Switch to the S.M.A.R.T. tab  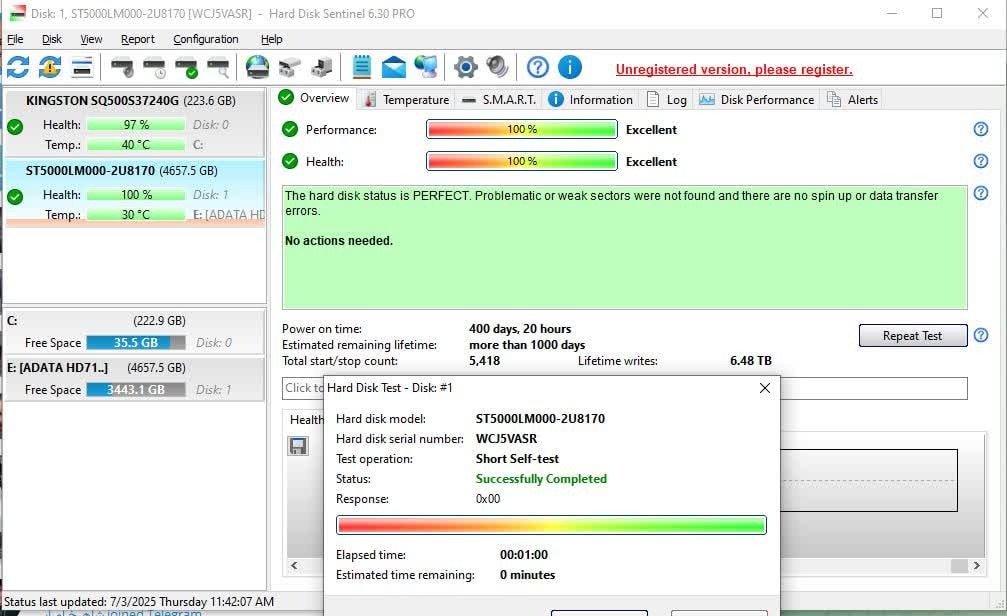tap(499, 100)
